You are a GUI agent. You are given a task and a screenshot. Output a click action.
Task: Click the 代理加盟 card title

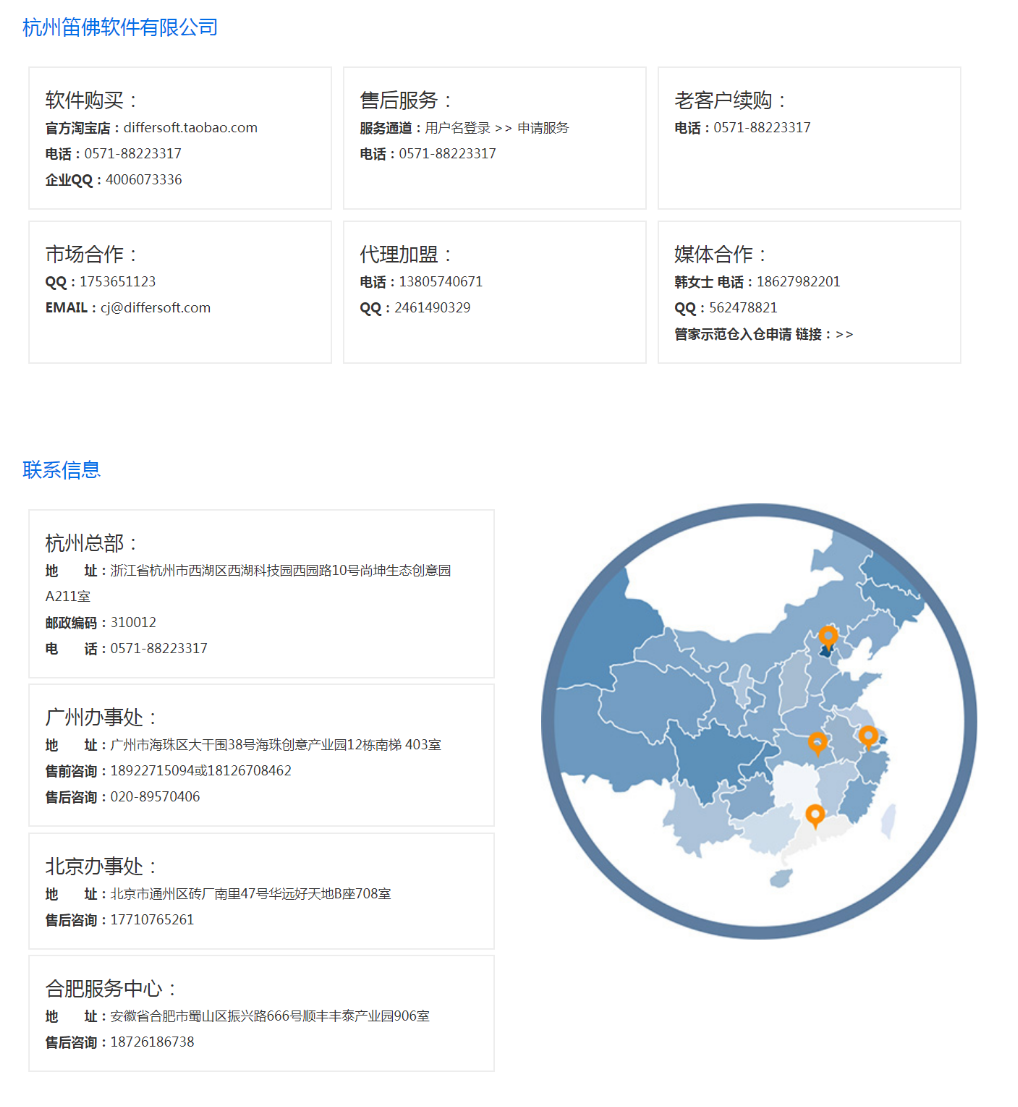[x=406, y=254]
